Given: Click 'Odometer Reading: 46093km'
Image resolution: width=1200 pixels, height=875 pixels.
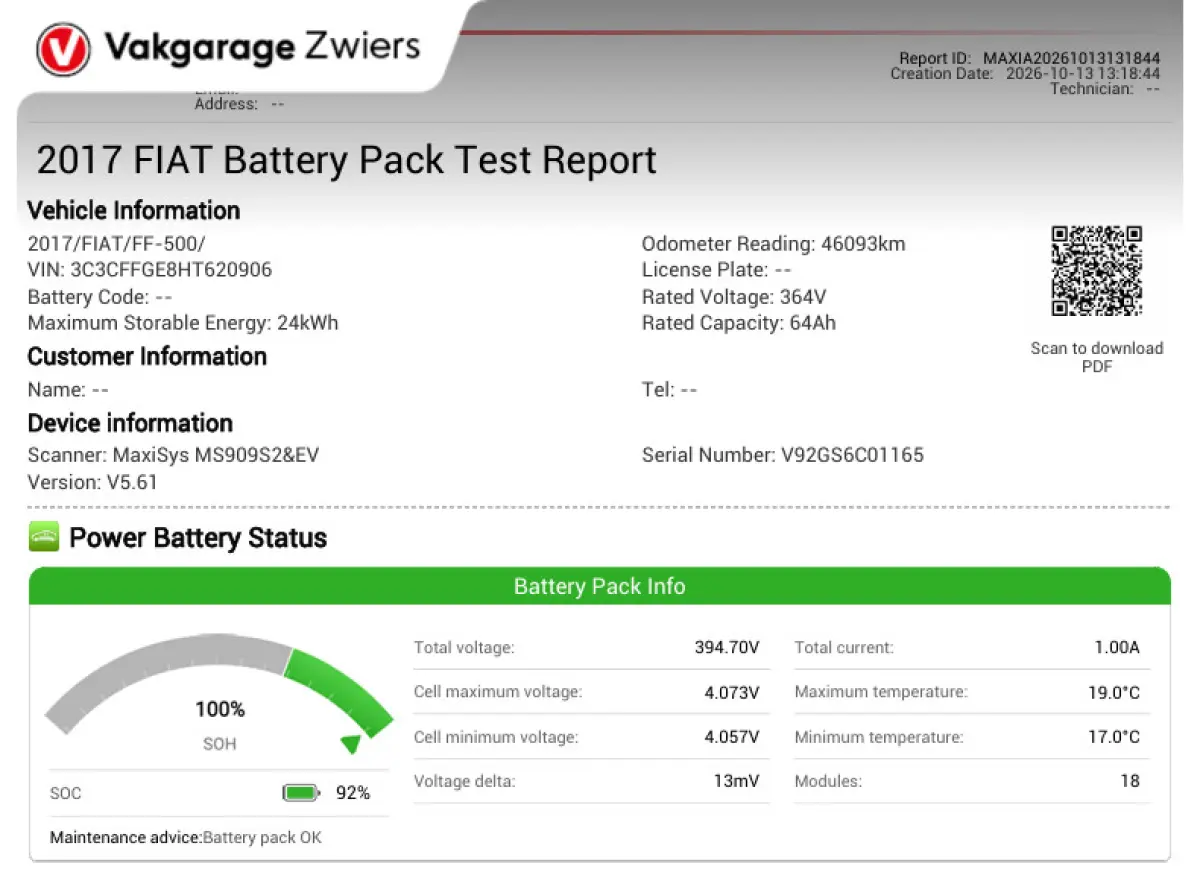Looking at the screenshot, I should pyautogui.click(x=774, y=244).
